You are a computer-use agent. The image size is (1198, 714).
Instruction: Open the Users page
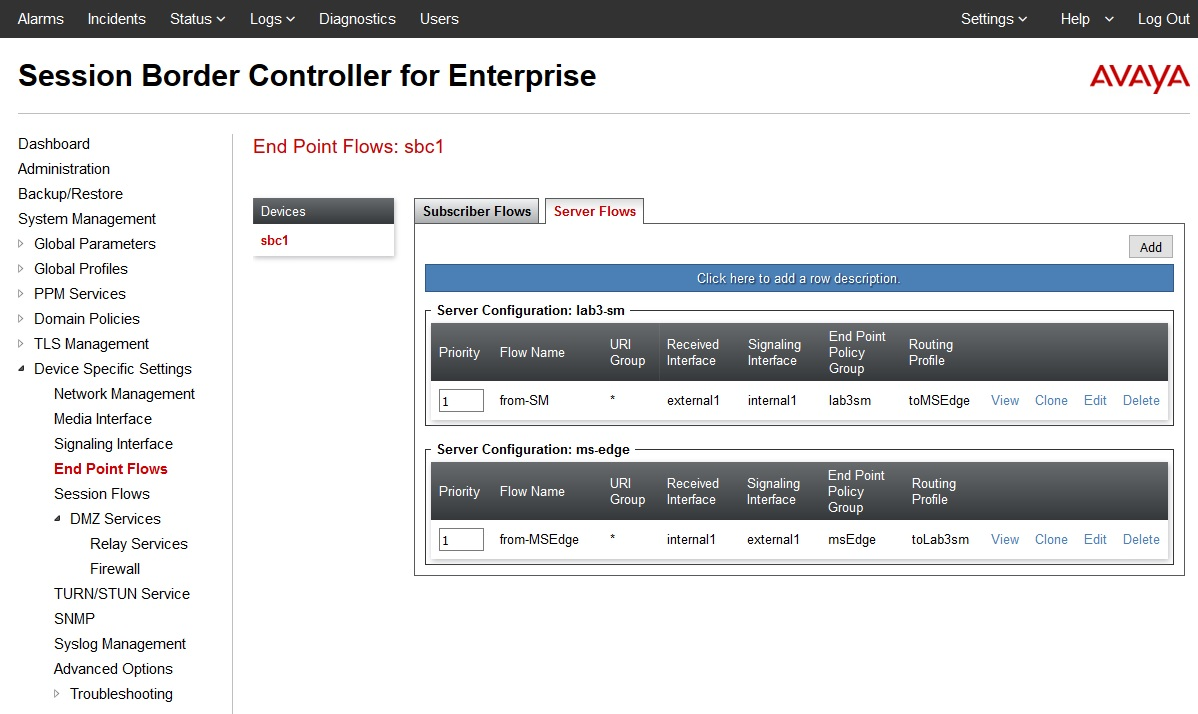[439, 19]
